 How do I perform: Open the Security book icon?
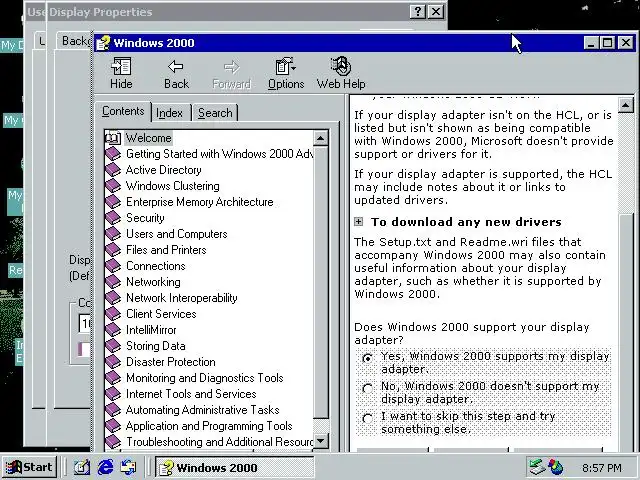coord(113,218)
